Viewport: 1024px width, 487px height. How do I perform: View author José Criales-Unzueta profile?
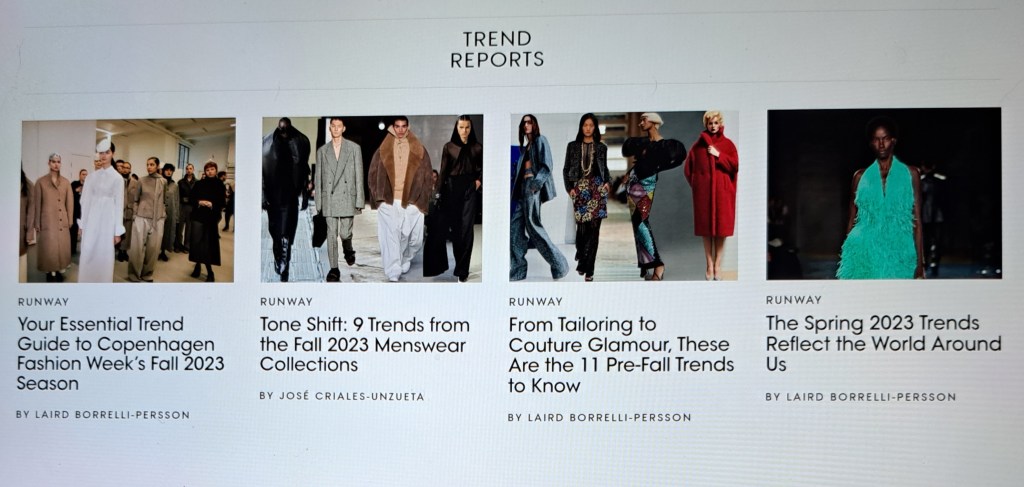click(x=342, y=396)
